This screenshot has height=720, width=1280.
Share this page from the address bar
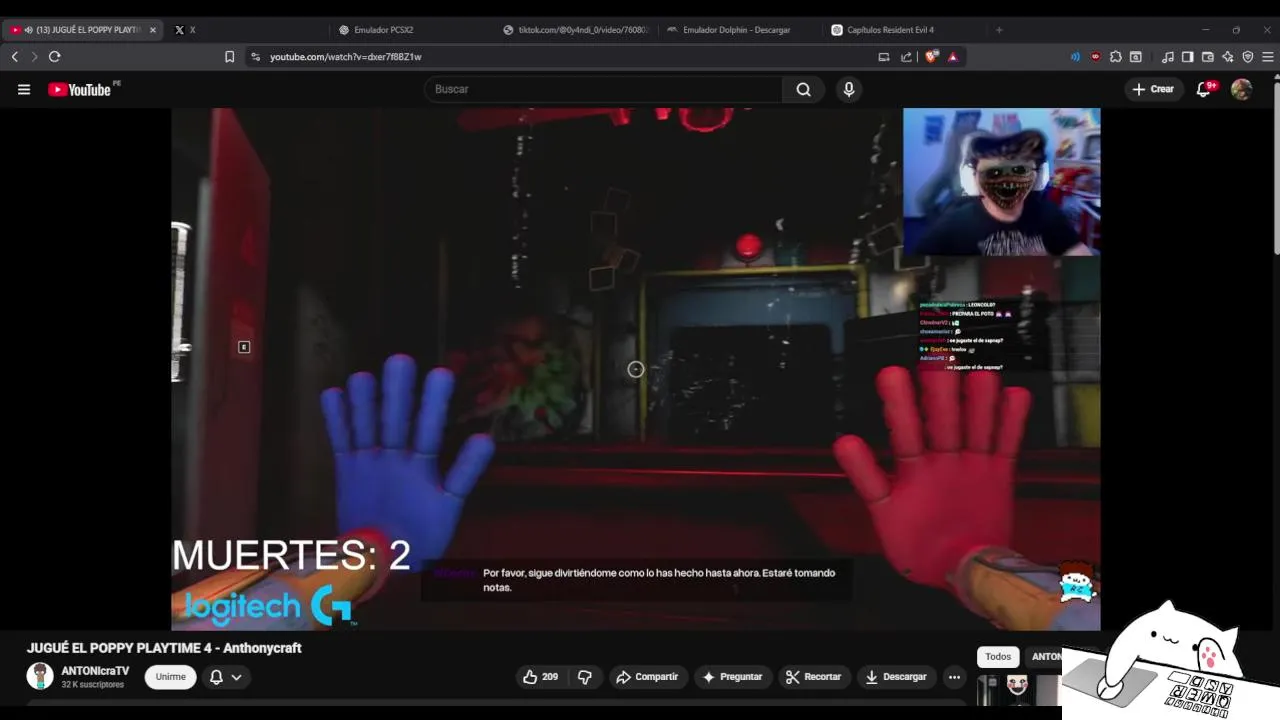point(907,57)
